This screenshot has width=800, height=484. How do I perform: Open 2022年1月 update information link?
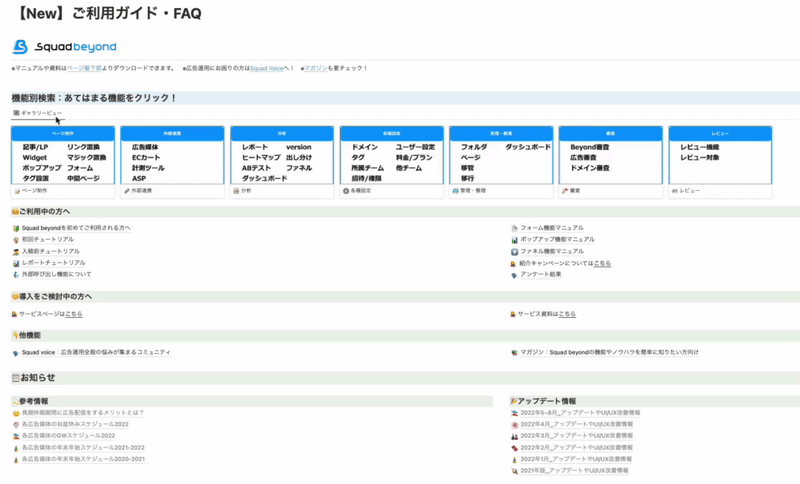[576, 460]
